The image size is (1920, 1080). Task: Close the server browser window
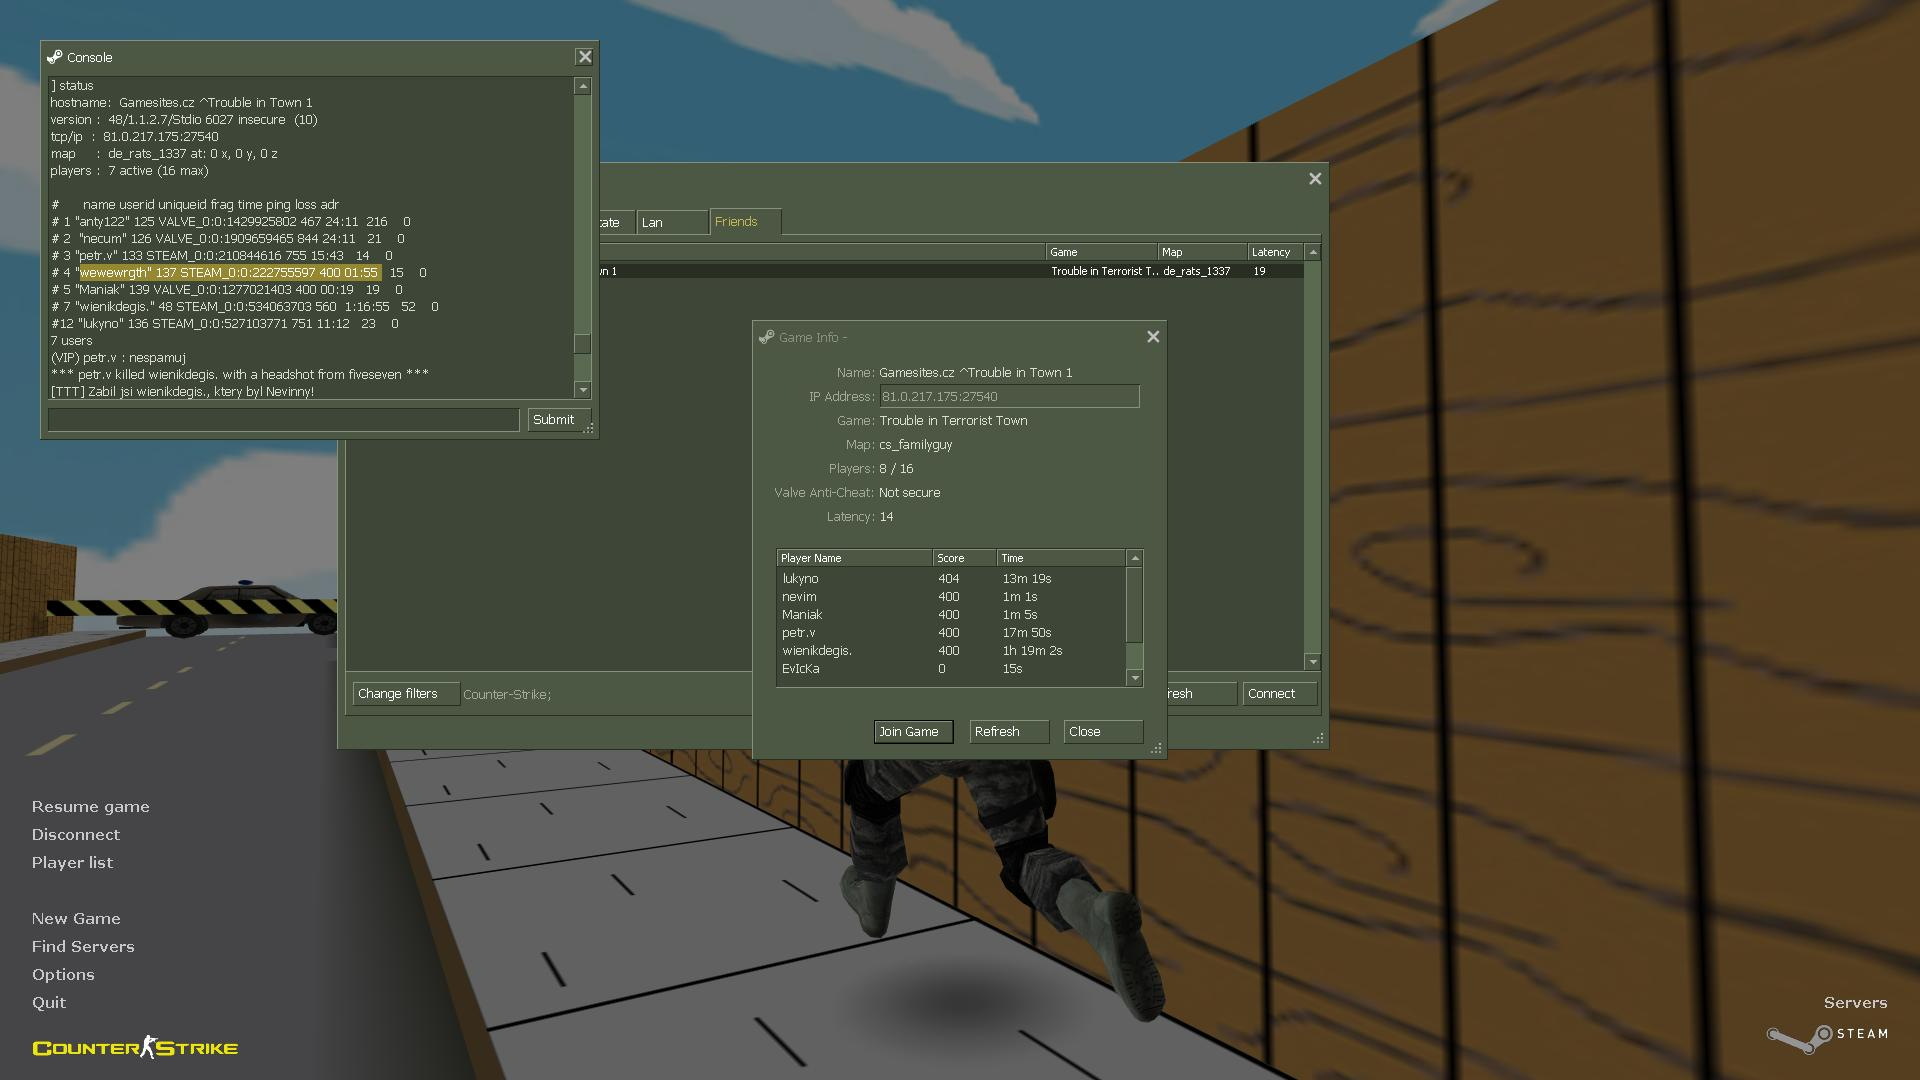(x=1315, y=179)
